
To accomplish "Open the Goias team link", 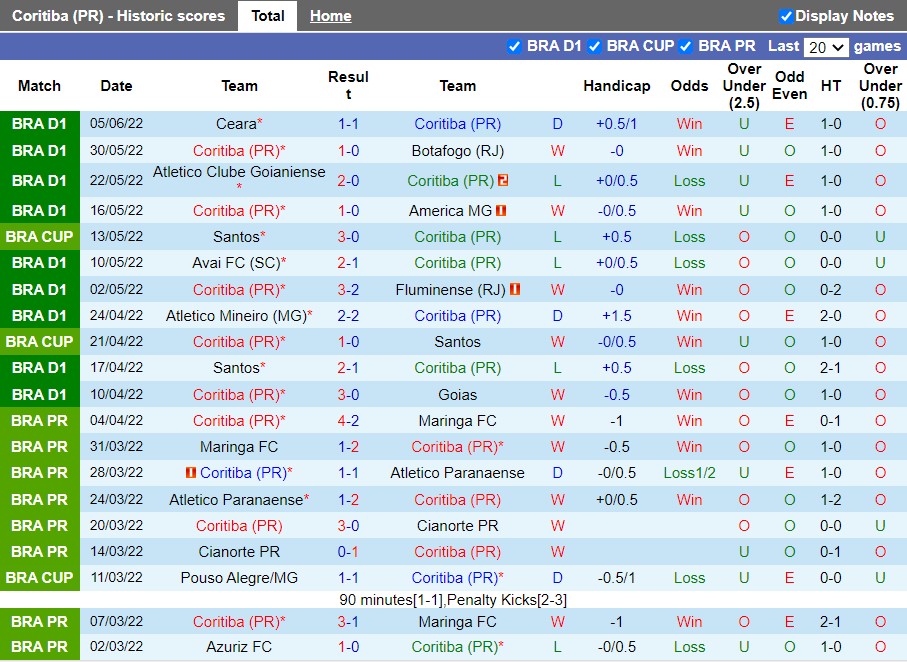I will pos(457,394).
